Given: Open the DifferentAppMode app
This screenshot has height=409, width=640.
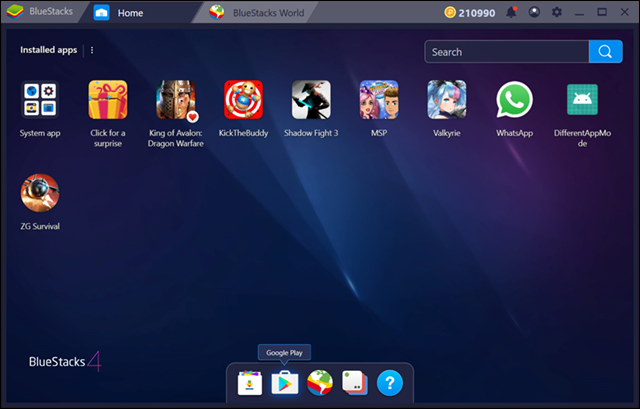Looking at the screenshot, I should point(582,100).
